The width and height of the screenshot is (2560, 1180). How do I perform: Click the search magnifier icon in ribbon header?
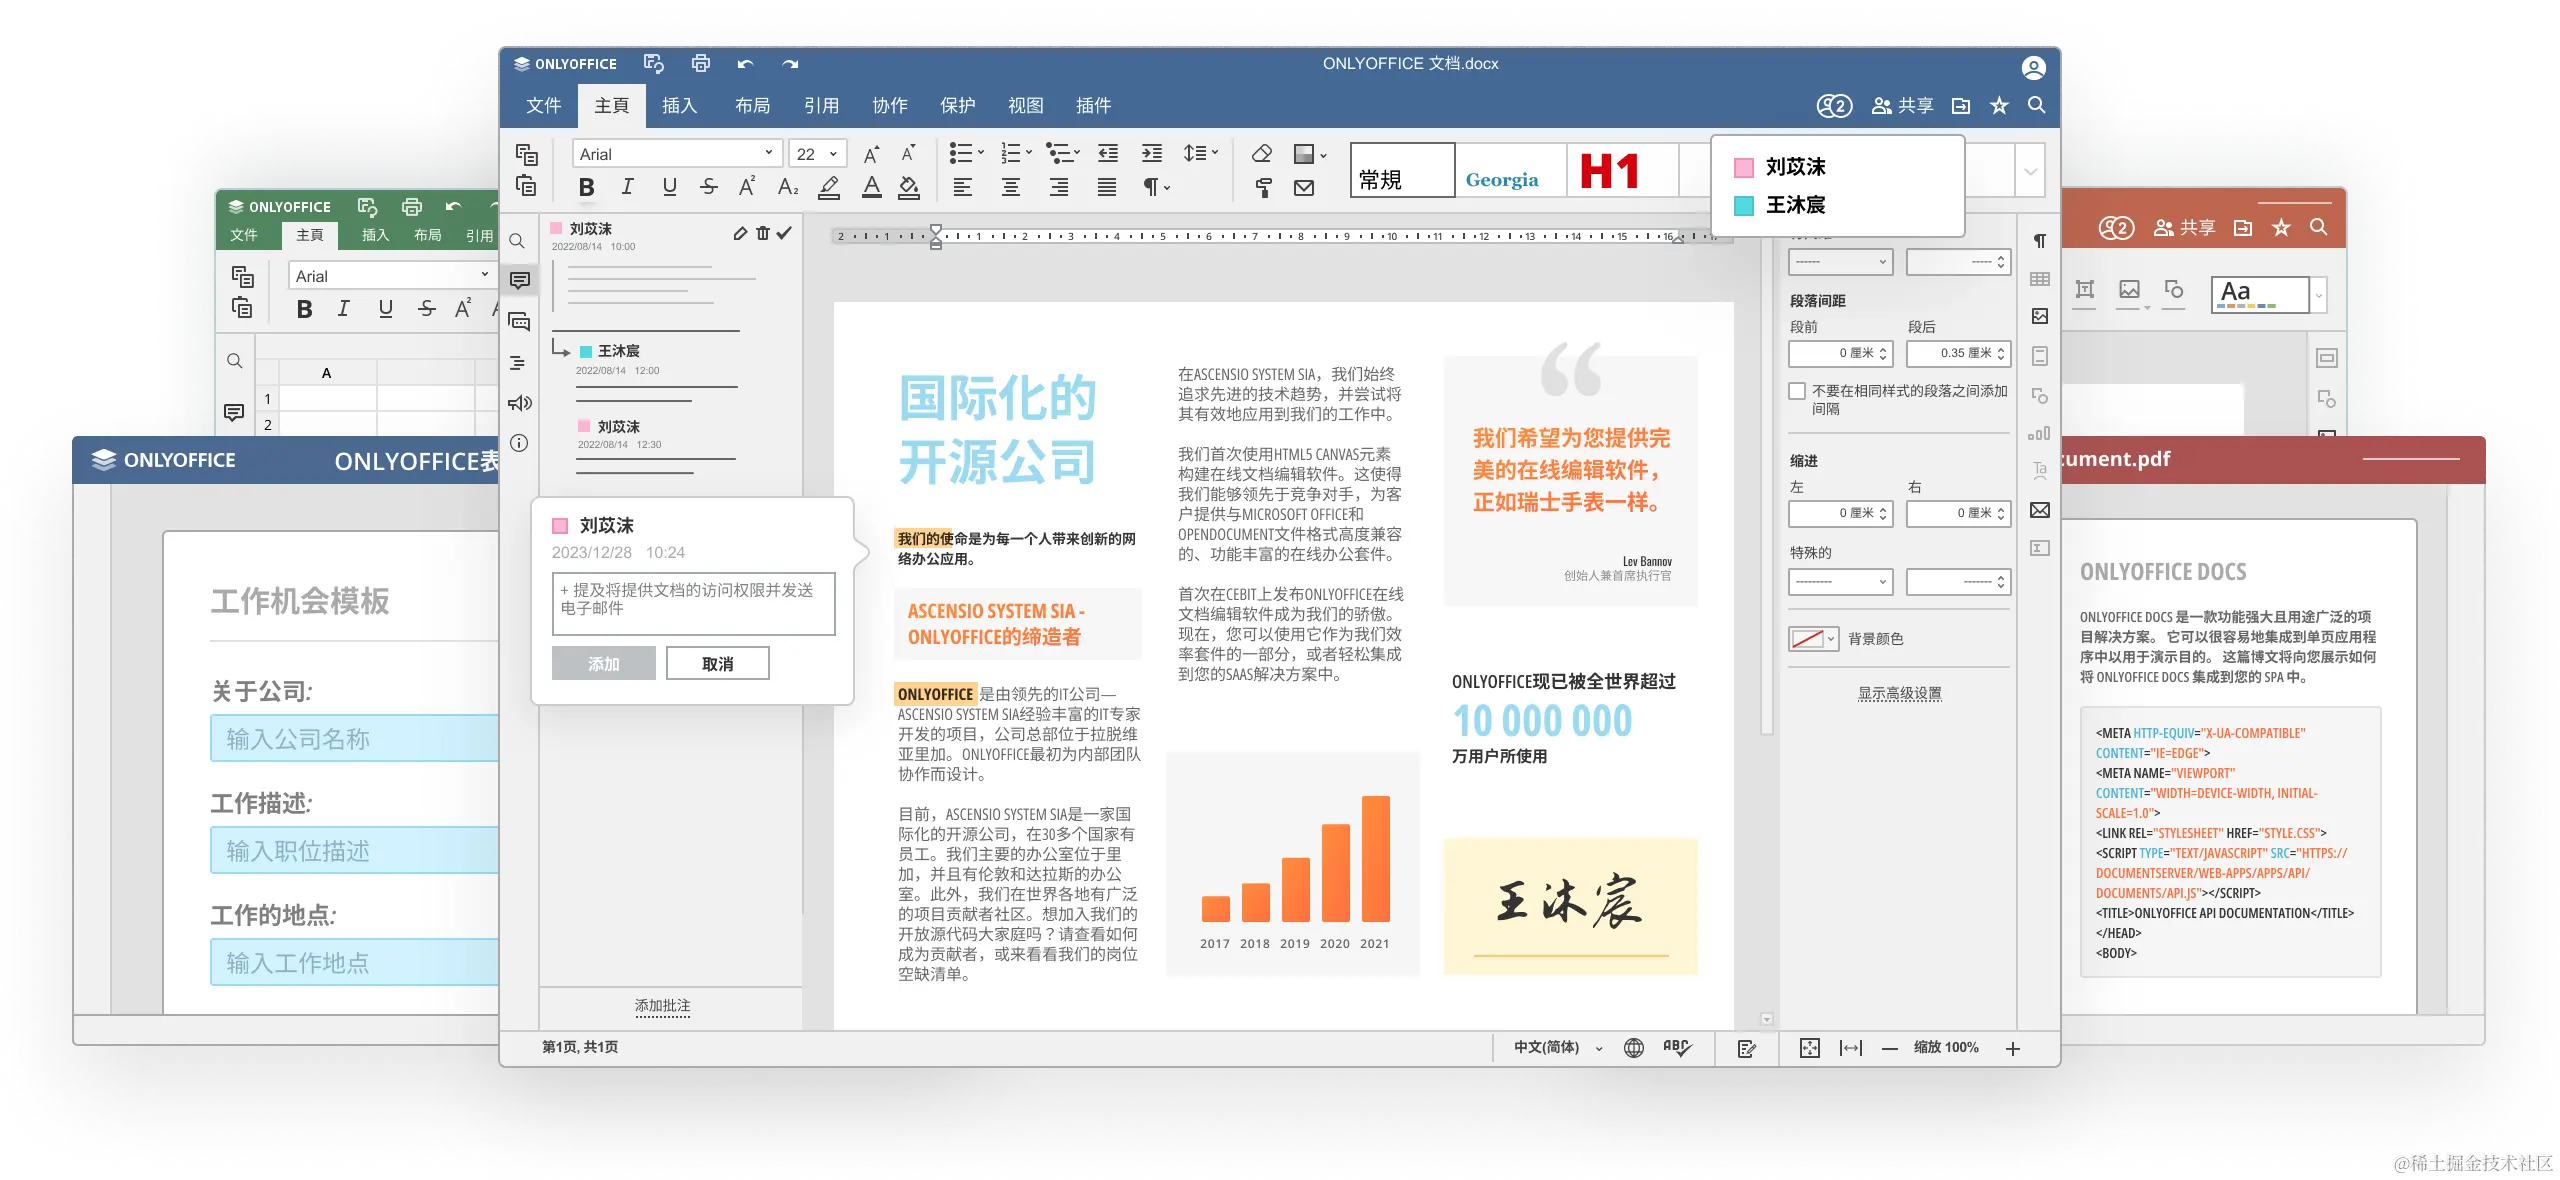point(2036,105)
